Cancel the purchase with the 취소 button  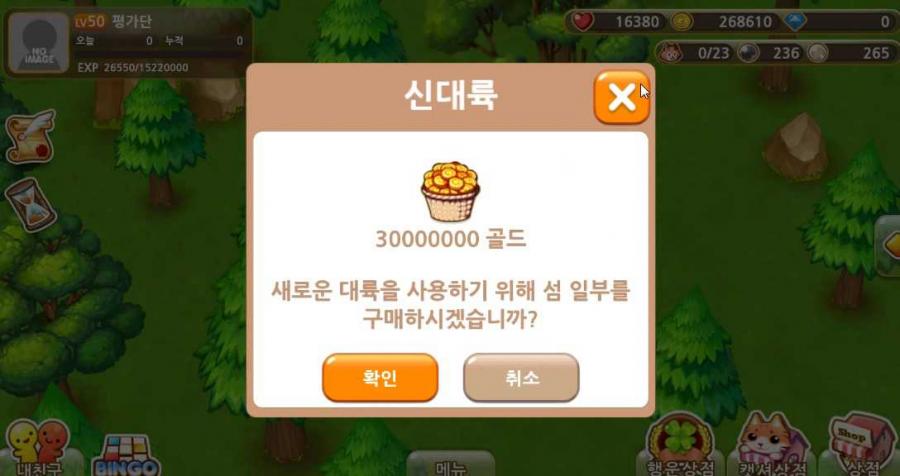pyautogui.click(x=521, y=378)
